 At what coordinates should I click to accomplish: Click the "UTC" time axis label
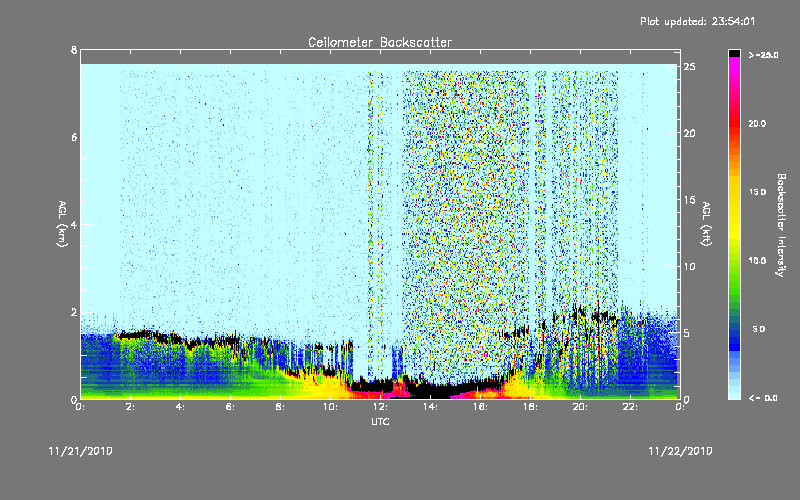pyautogui.click(x=380, y=421)
